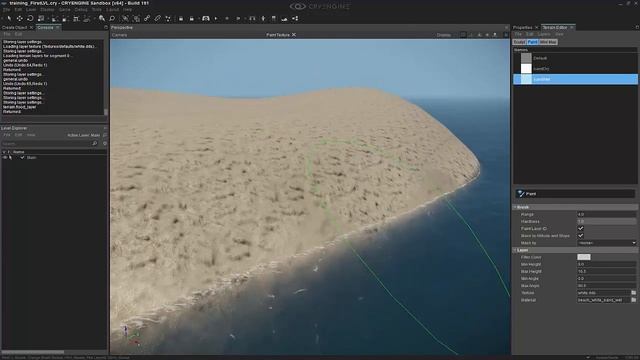Screen dimensions: 640x360
Task: Click the link objects chain icon
Action: (x=147, y=18)
